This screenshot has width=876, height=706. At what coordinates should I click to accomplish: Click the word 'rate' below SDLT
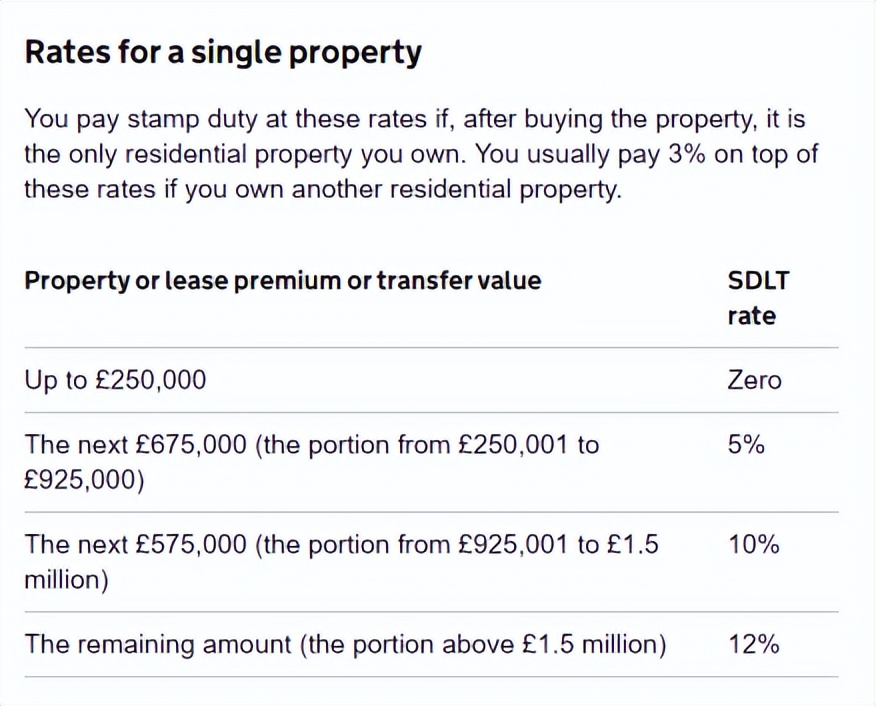[x=751, y=316]
